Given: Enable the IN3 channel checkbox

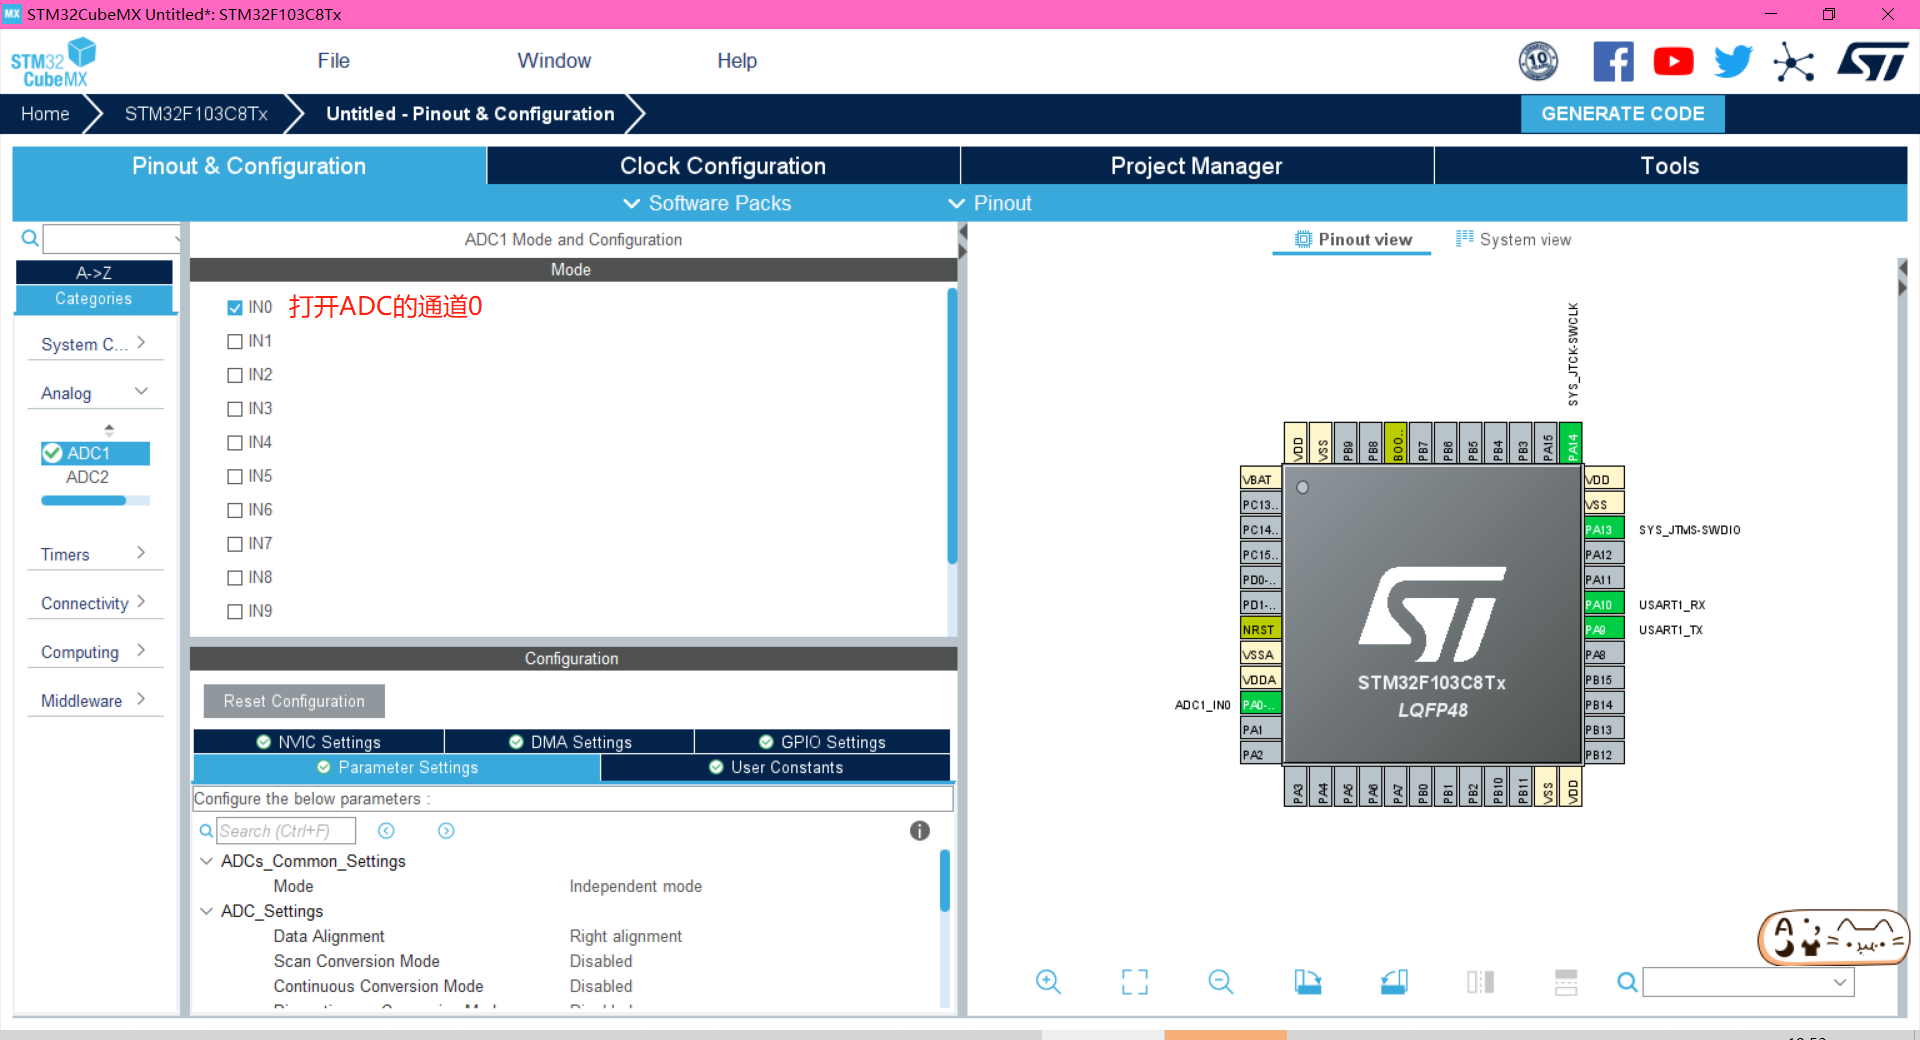Looking at the screenshot, I should 235,409.
